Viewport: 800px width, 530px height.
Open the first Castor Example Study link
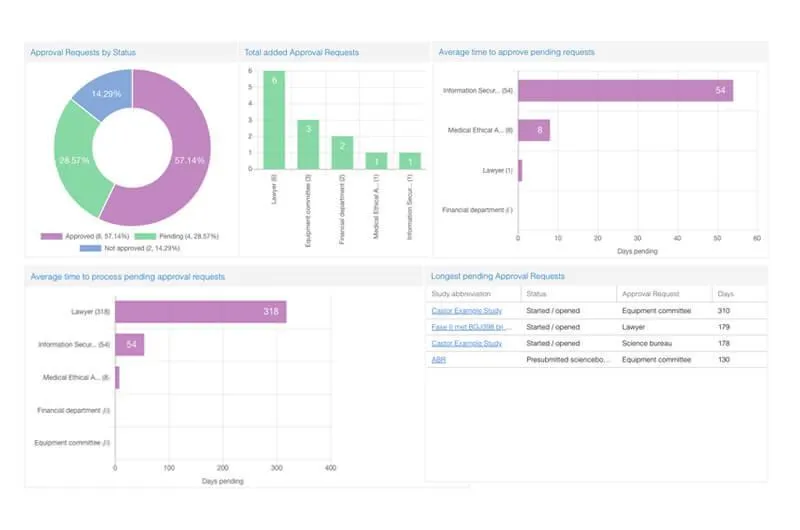(x=467, y=311)
